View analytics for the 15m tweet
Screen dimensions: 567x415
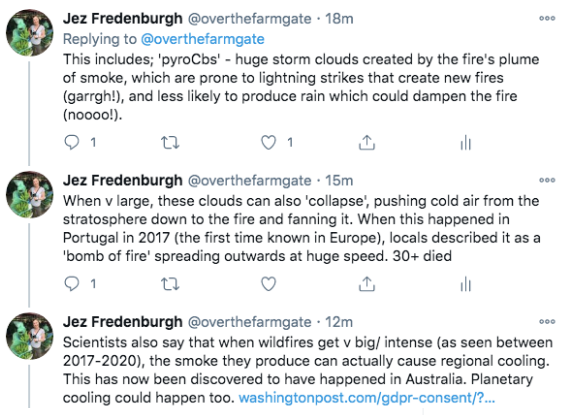tap(465, 284)
